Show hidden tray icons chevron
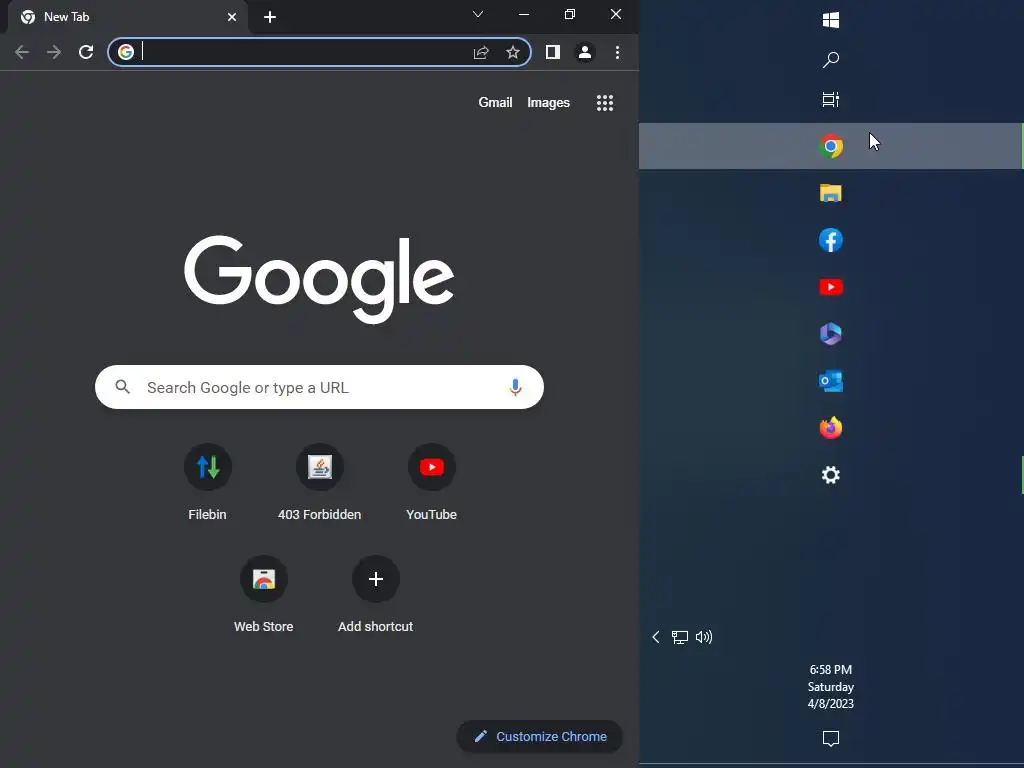 click(x=656, y=637)
